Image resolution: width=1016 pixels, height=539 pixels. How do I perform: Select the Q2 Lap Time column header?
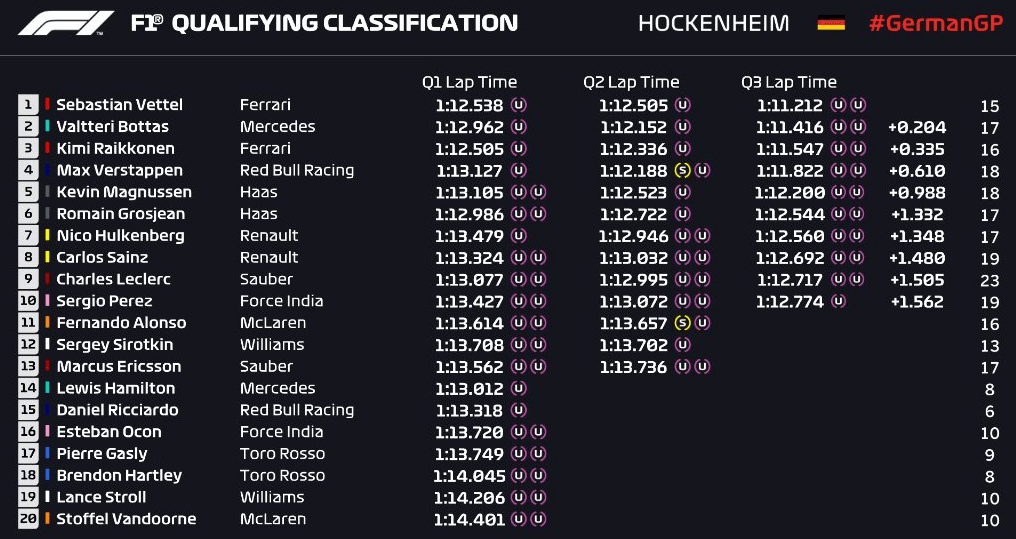click(631, 82)
